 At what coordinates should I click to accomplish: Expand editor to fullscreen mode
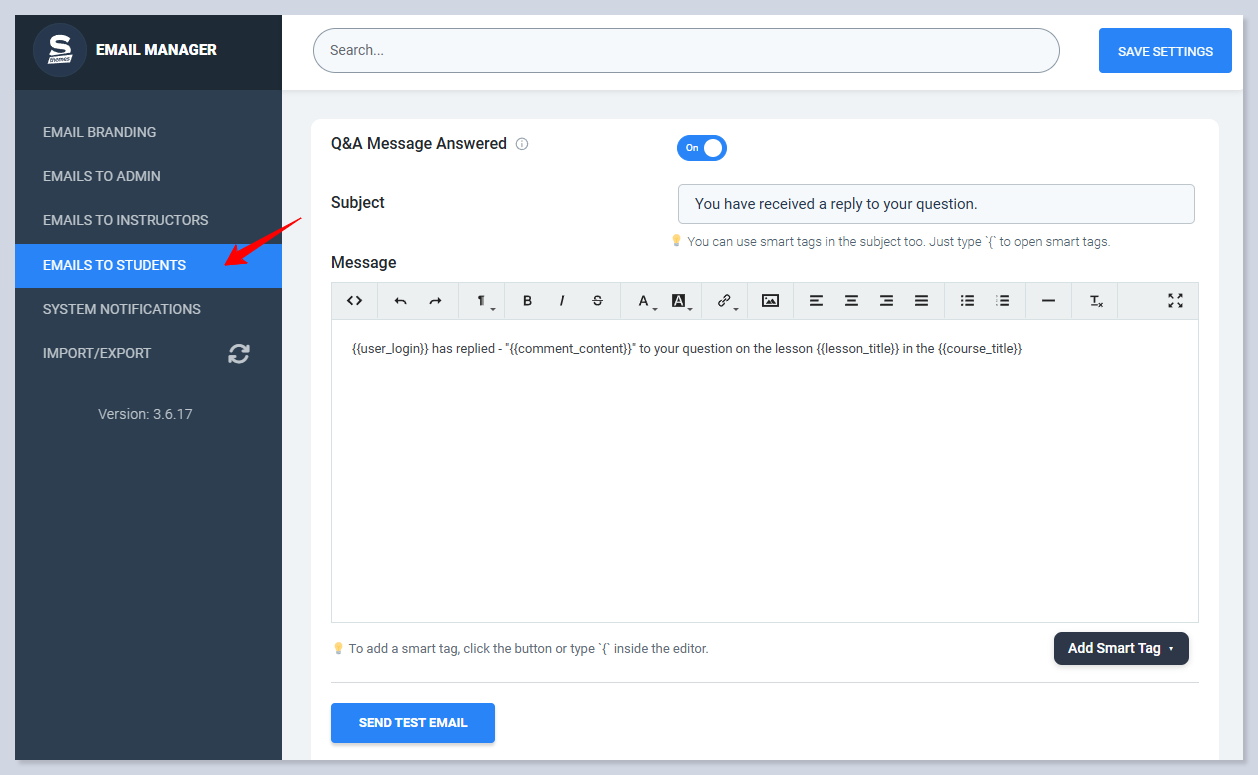click(1175, 301)
